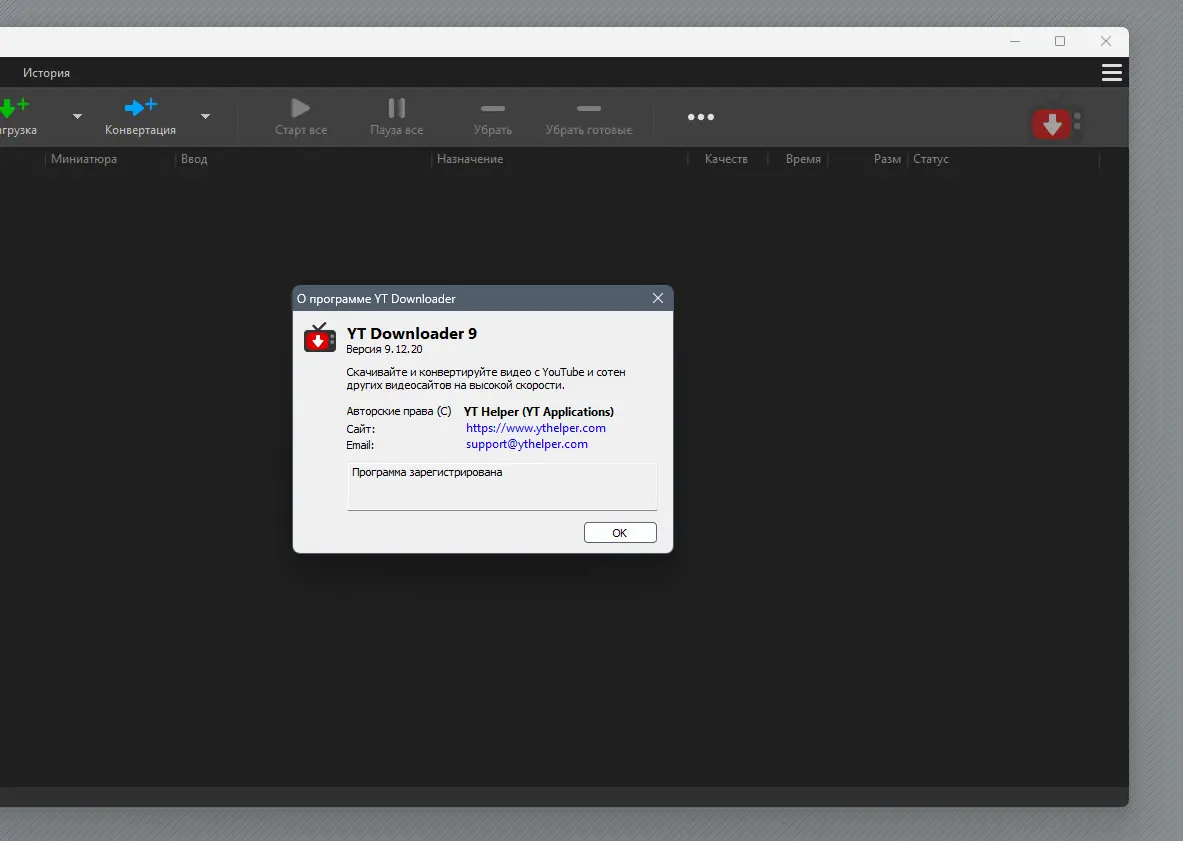Click the YT Downloader TV icon
The height and width of the screenshot is (841, 1183).
coord(320,338)
